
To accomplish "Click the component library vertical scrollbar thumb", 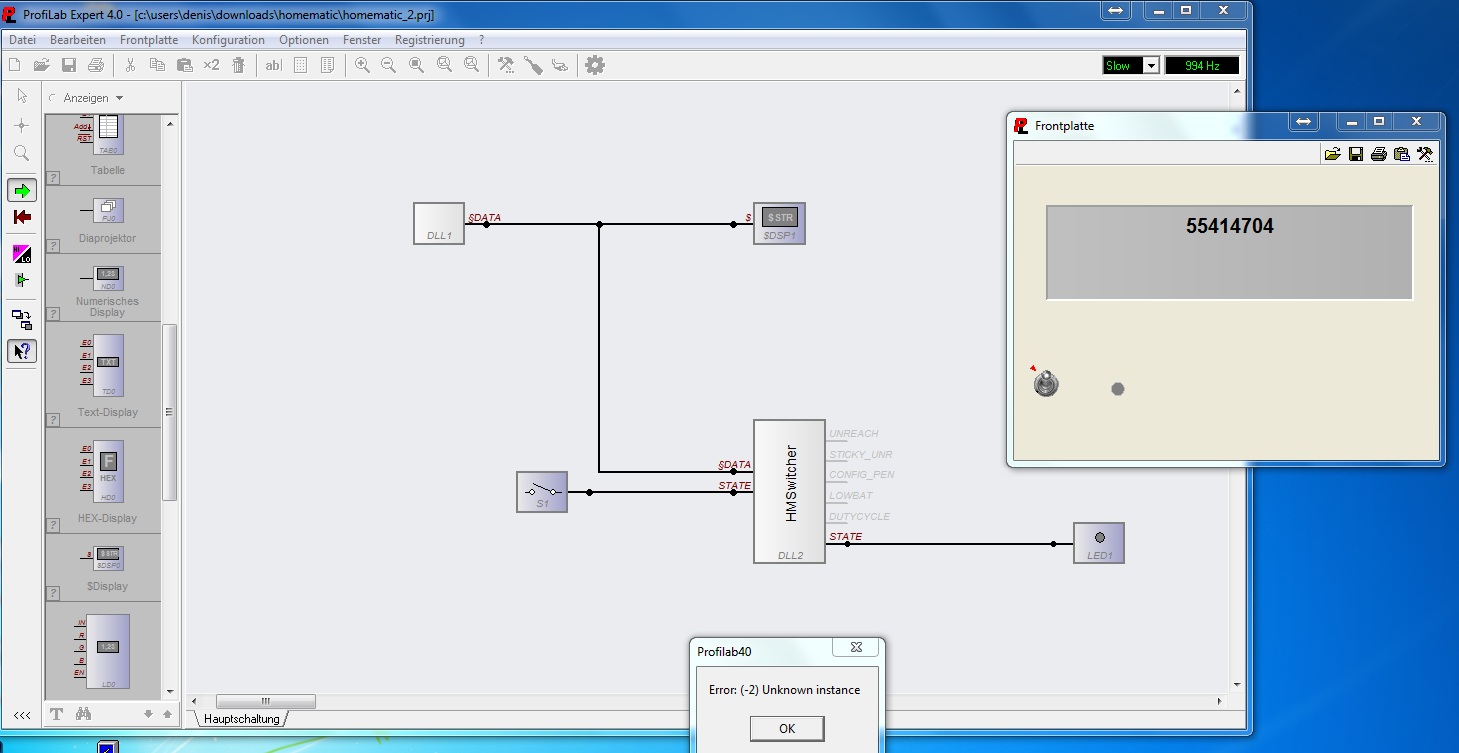I will [169, 412].
